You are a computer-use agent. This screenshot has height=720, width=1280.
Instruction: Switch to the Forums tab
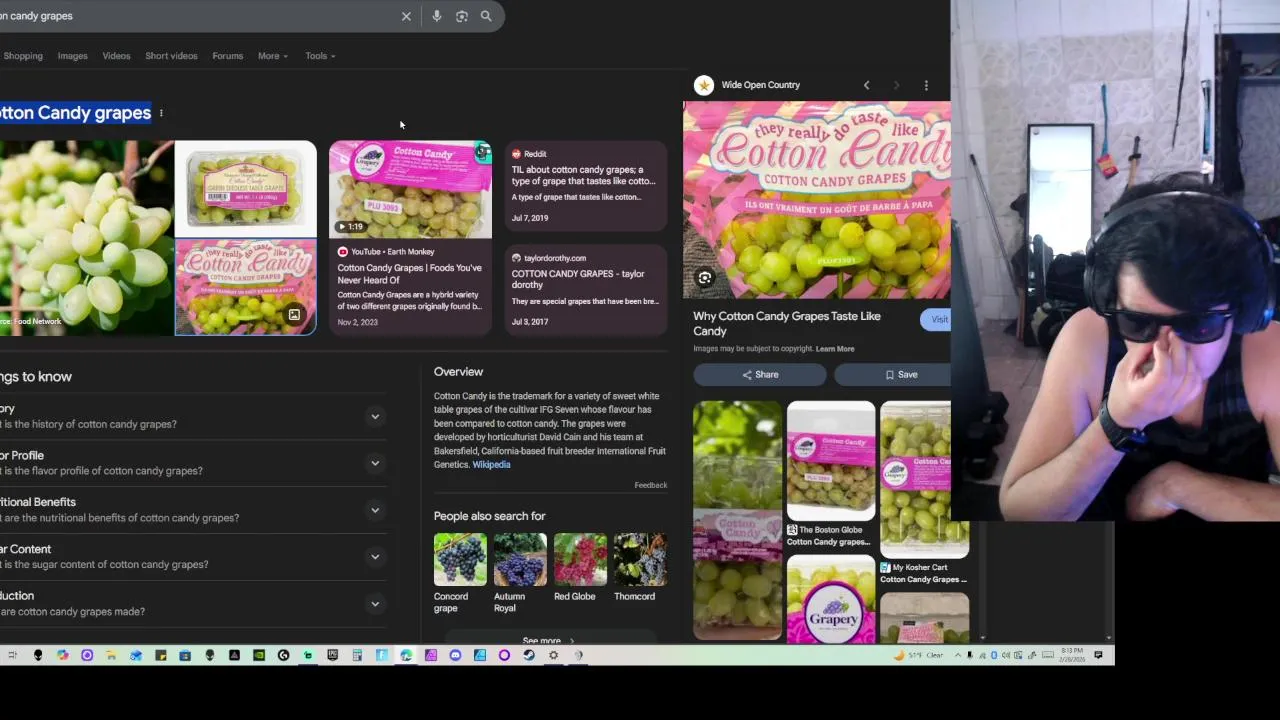pos(227,56)
